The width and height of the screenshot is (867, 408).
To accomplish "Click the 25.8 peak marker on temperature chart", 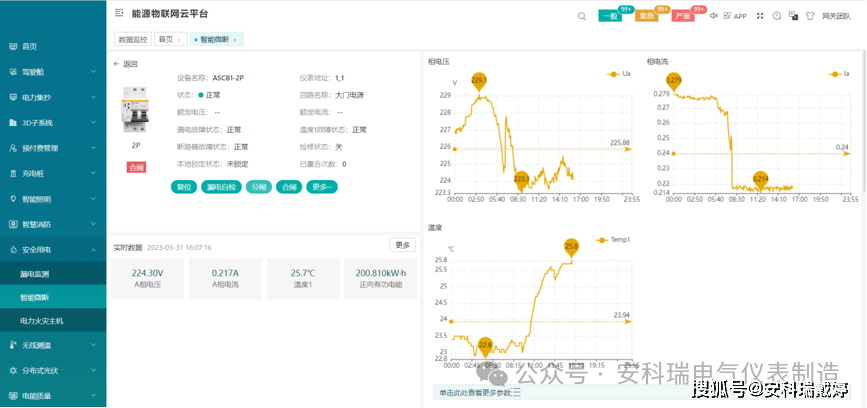I will click(572, 247).
